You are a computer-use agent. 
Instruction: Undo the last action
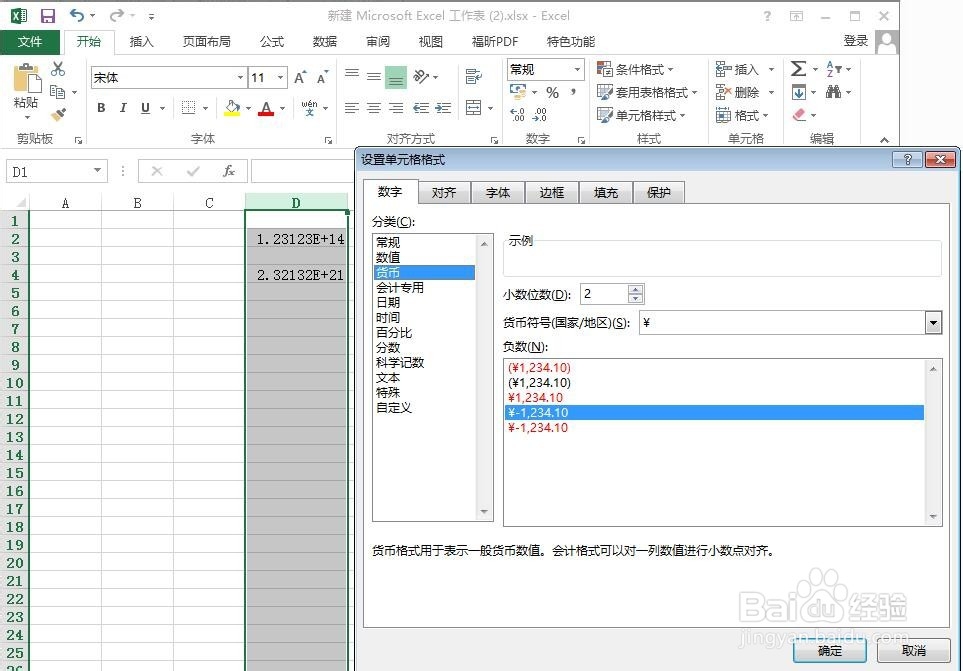click(77, 15)
